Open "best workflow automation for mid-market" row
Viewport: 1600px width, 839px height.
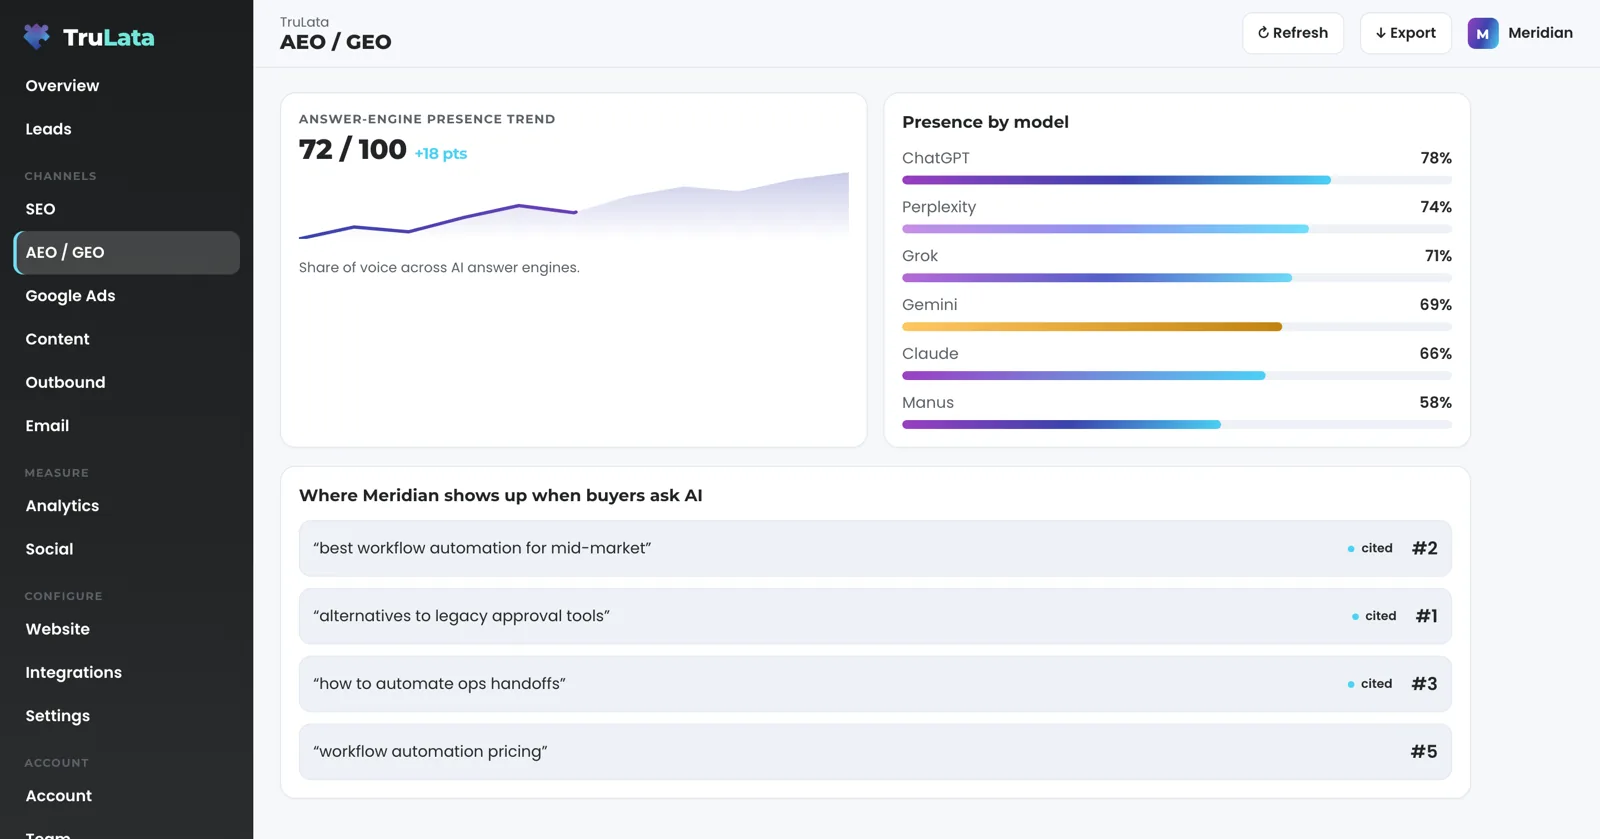point(875,548)
